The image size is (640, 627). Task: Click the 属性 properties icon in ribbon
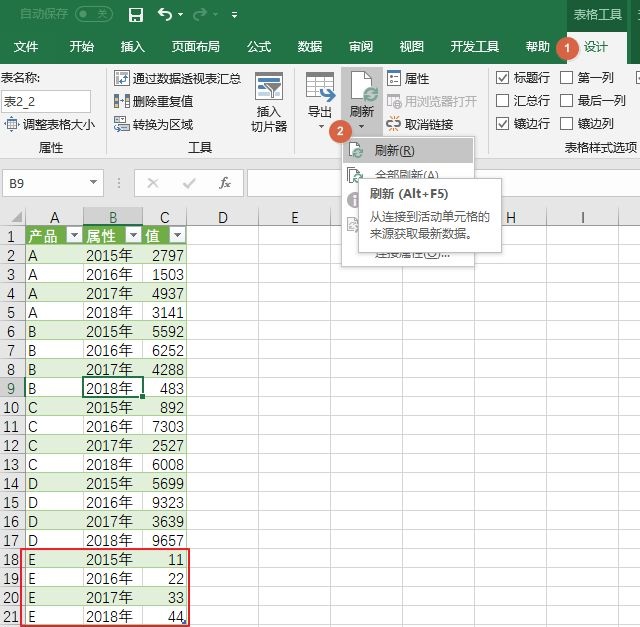tap(393, 78)
